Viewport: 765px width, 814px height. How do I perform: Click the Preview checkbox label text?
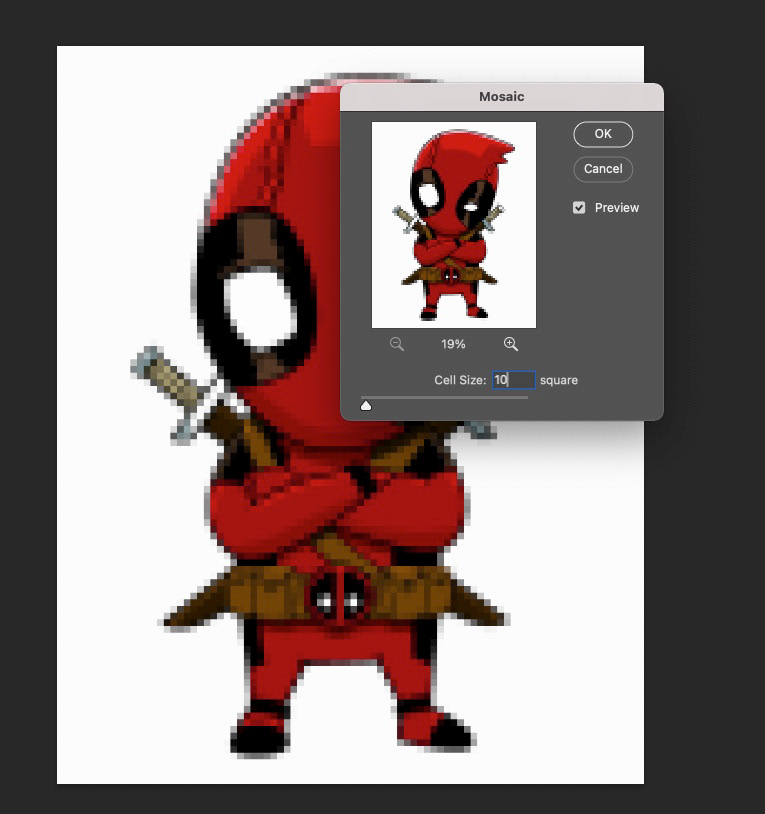[617, 208]
